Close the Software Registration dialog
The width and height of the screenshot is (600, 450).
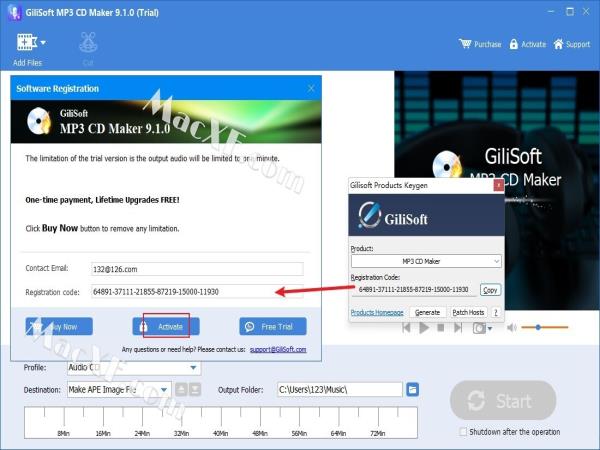point(311,88)
